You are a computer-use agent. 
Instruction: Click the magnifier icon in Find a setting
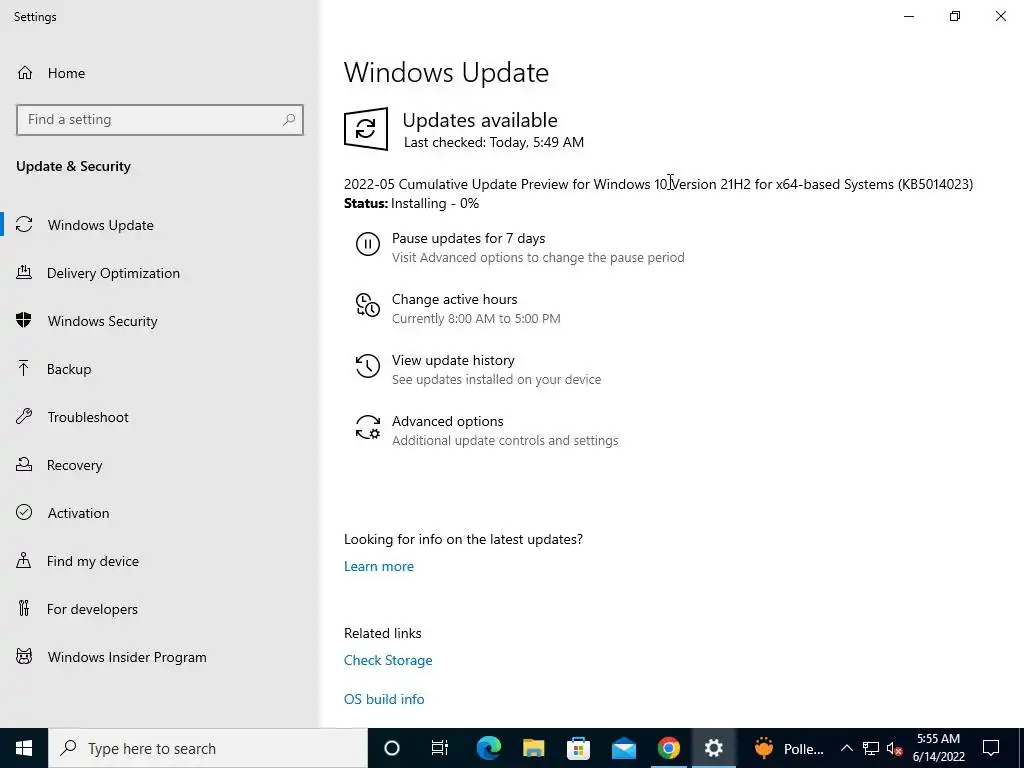289,120
